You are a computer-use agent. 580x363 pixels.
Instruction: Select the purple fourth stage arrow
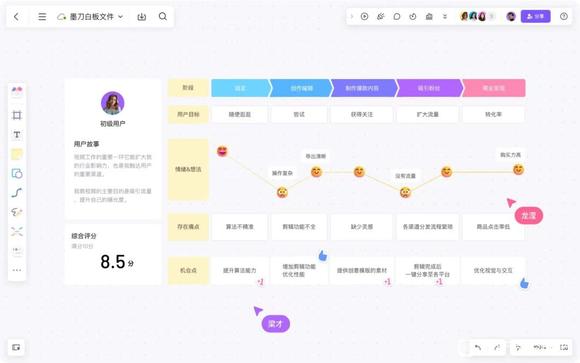tap(429, 88)
